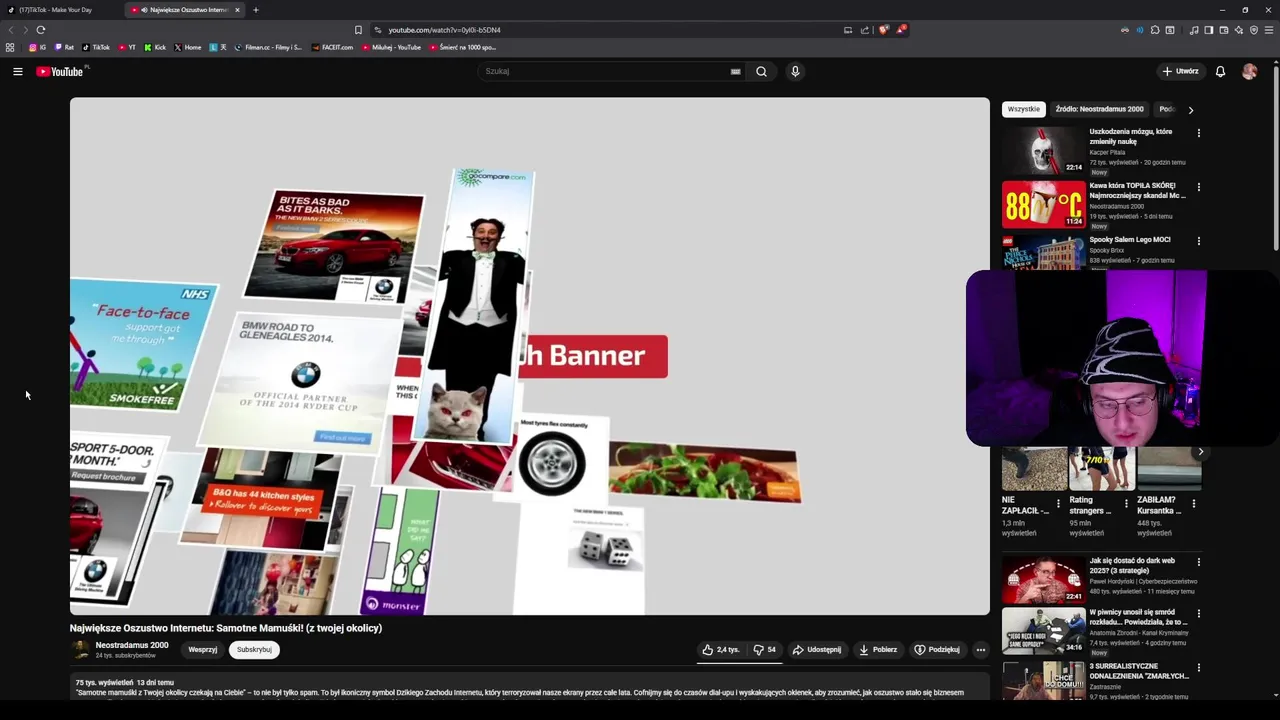Click the page vertical scrollbar
This screenshot has height=720, width=1280.
[x=1275, y=157]
